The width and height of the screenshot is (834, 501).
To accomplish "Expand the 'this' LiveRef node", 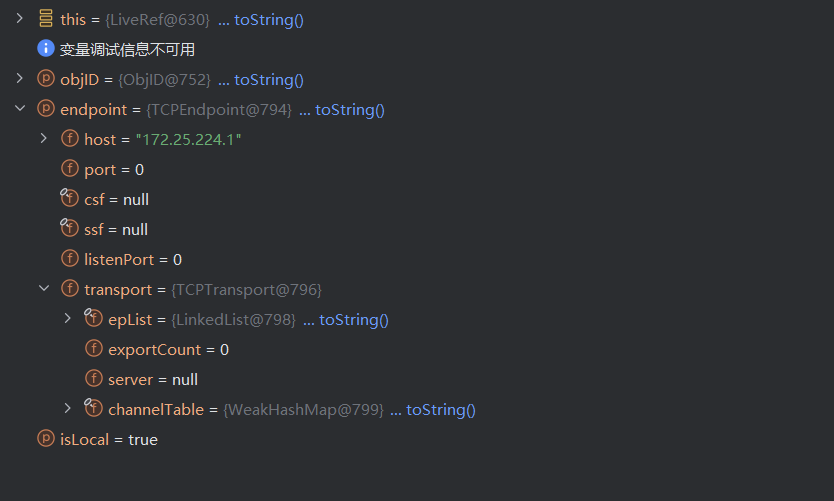I will pos(19,19).
